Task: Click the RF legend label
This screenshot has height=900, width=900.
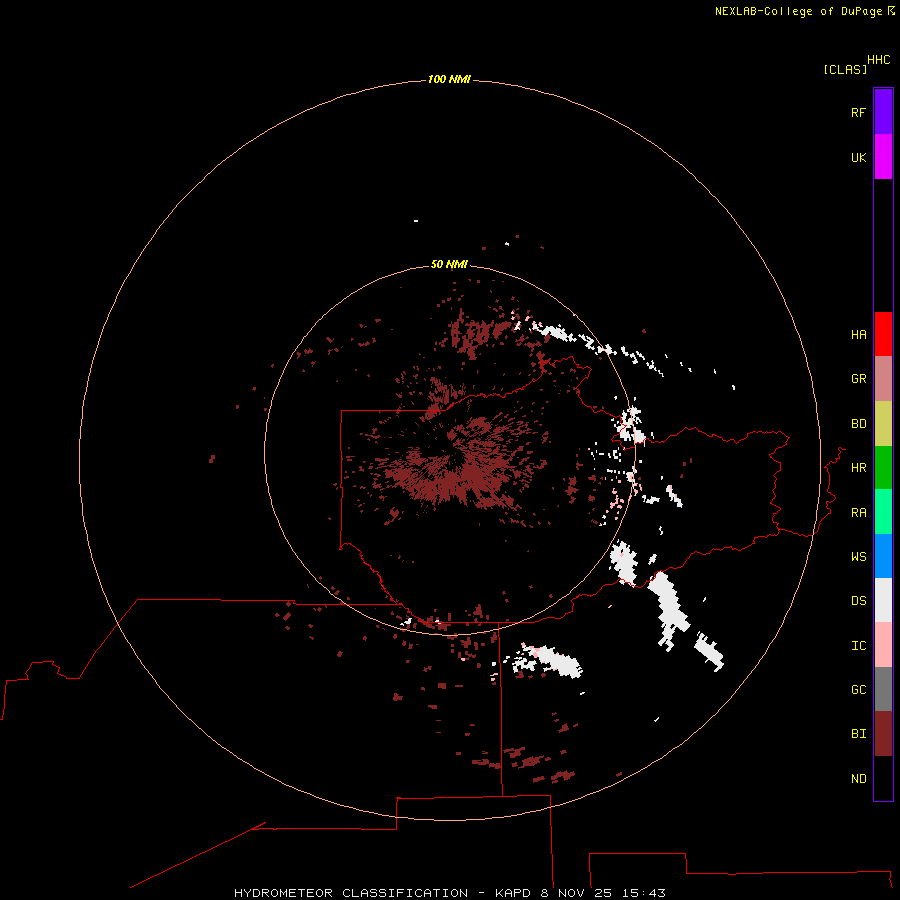Action: (x=858, y=112)
